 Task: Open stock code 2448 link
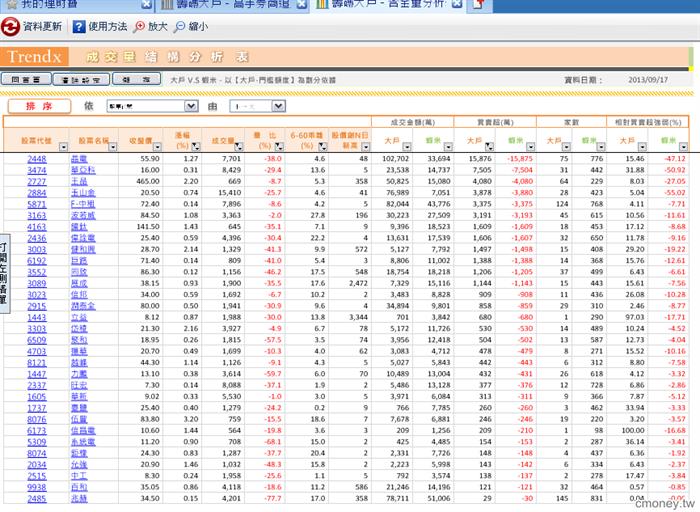(x=37, y=159)
